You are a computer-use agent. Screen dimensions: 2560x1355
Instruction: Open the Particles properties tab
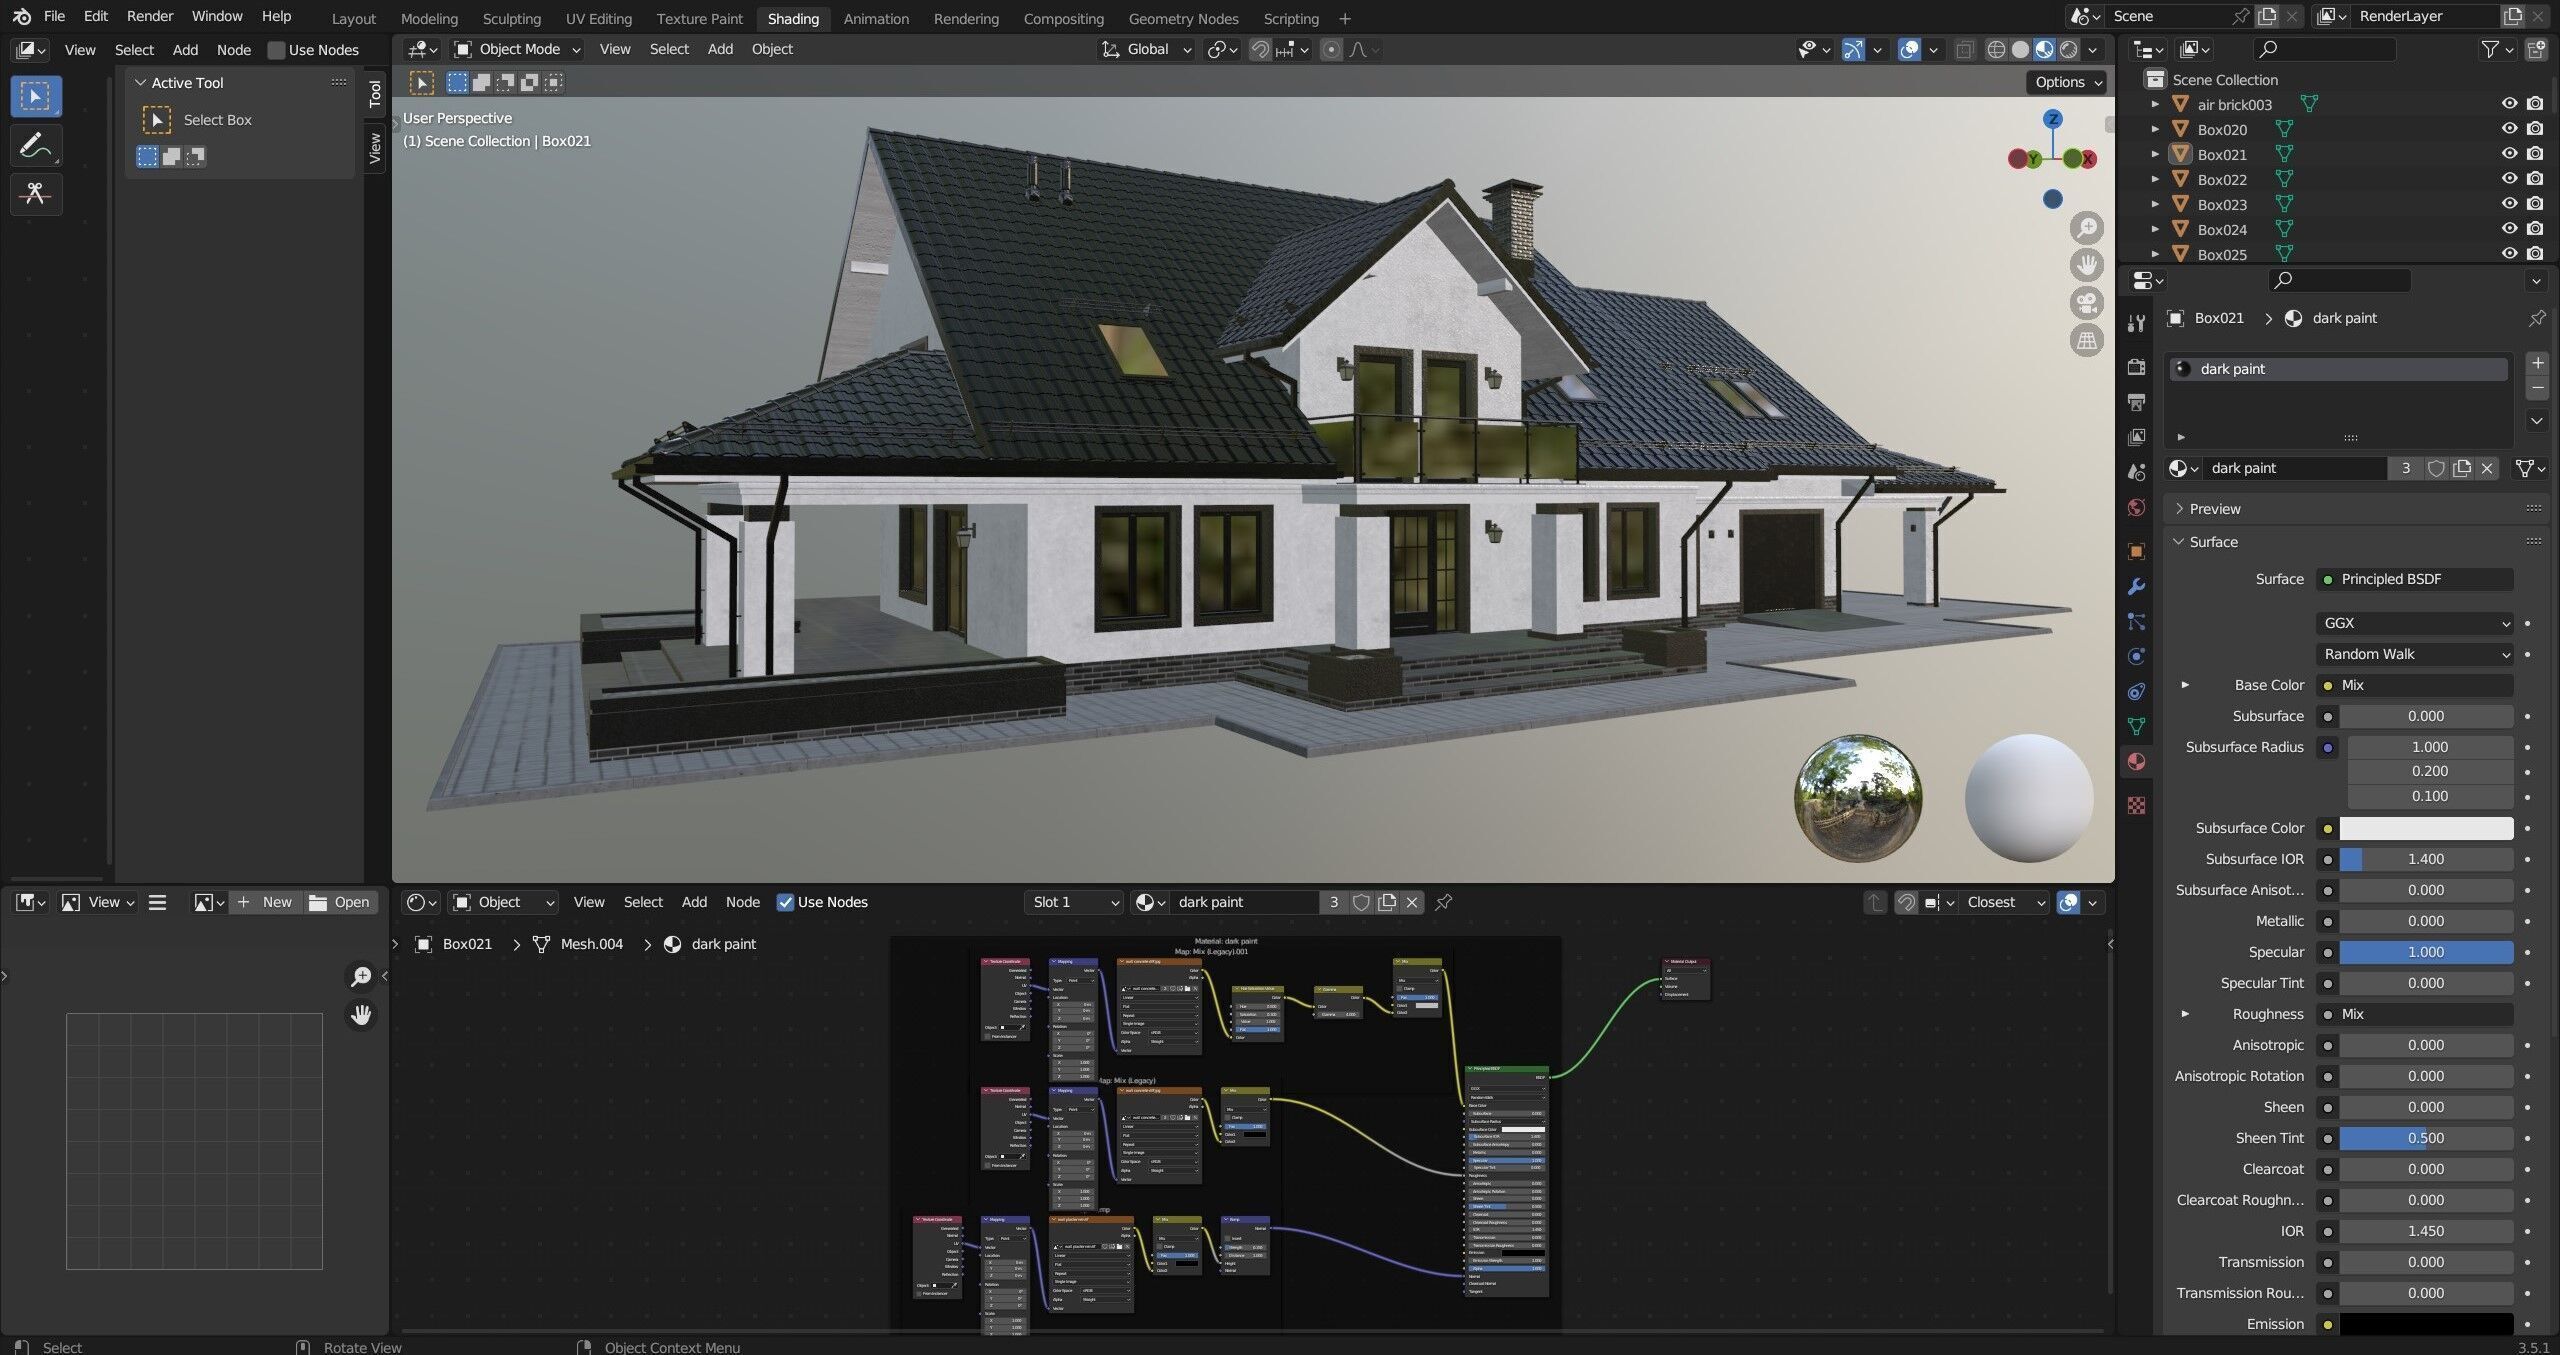(x=2137, y=621)
